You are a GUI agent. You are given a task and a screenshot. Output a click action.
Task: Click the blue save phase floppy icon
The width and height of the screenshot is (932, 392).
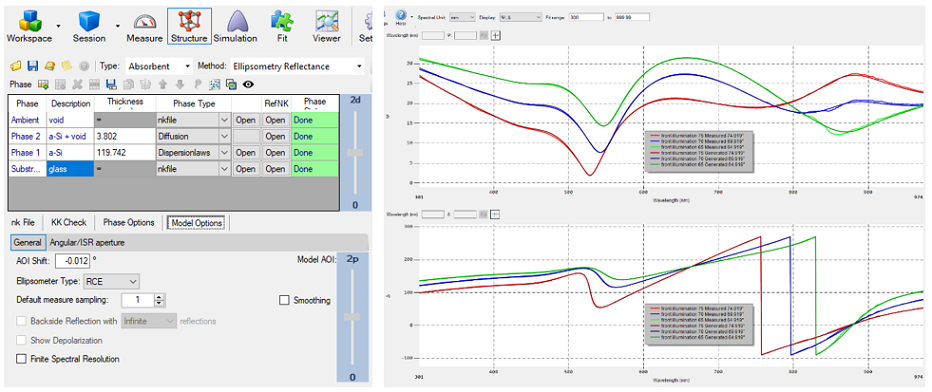pyautogui.click(x=111, y=84)
